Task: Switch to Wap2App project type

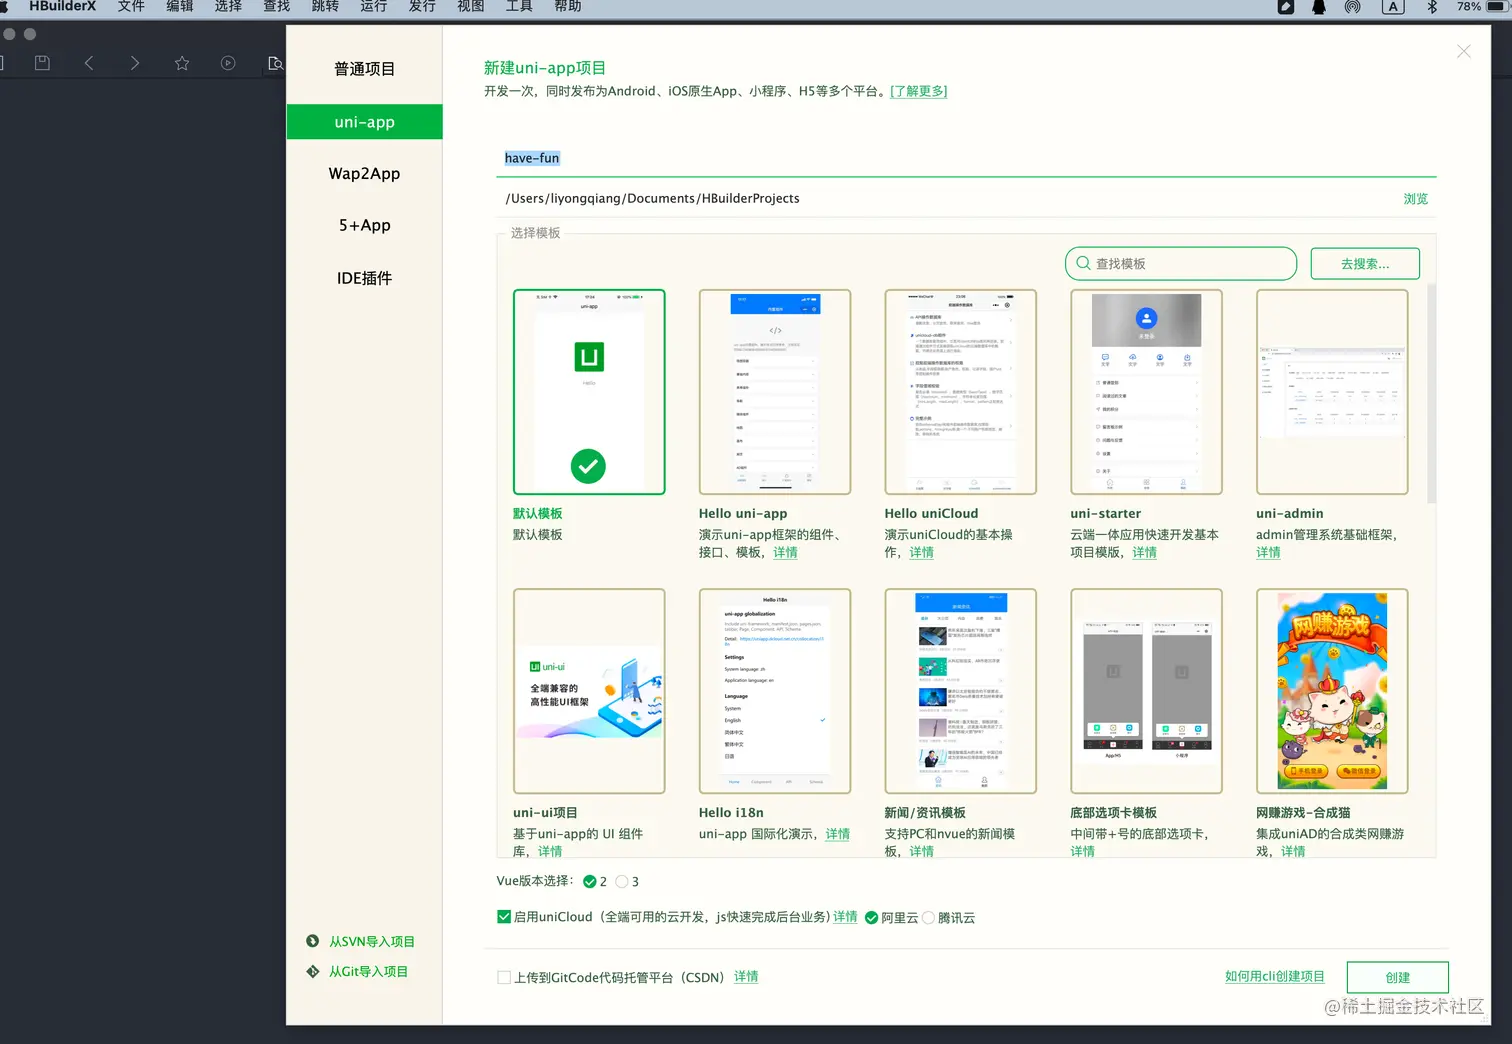Action: pos(364,174)
